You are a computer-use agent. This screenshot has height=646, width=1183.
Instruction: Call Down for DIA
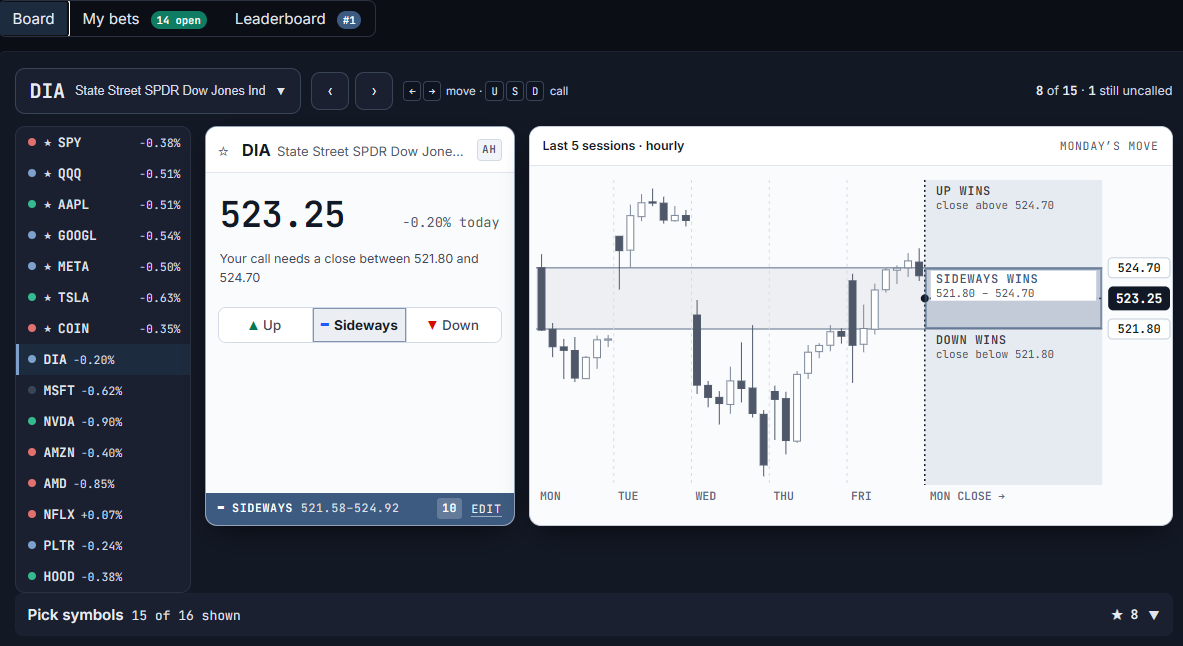pyautogui.click(x=453, y=325)
